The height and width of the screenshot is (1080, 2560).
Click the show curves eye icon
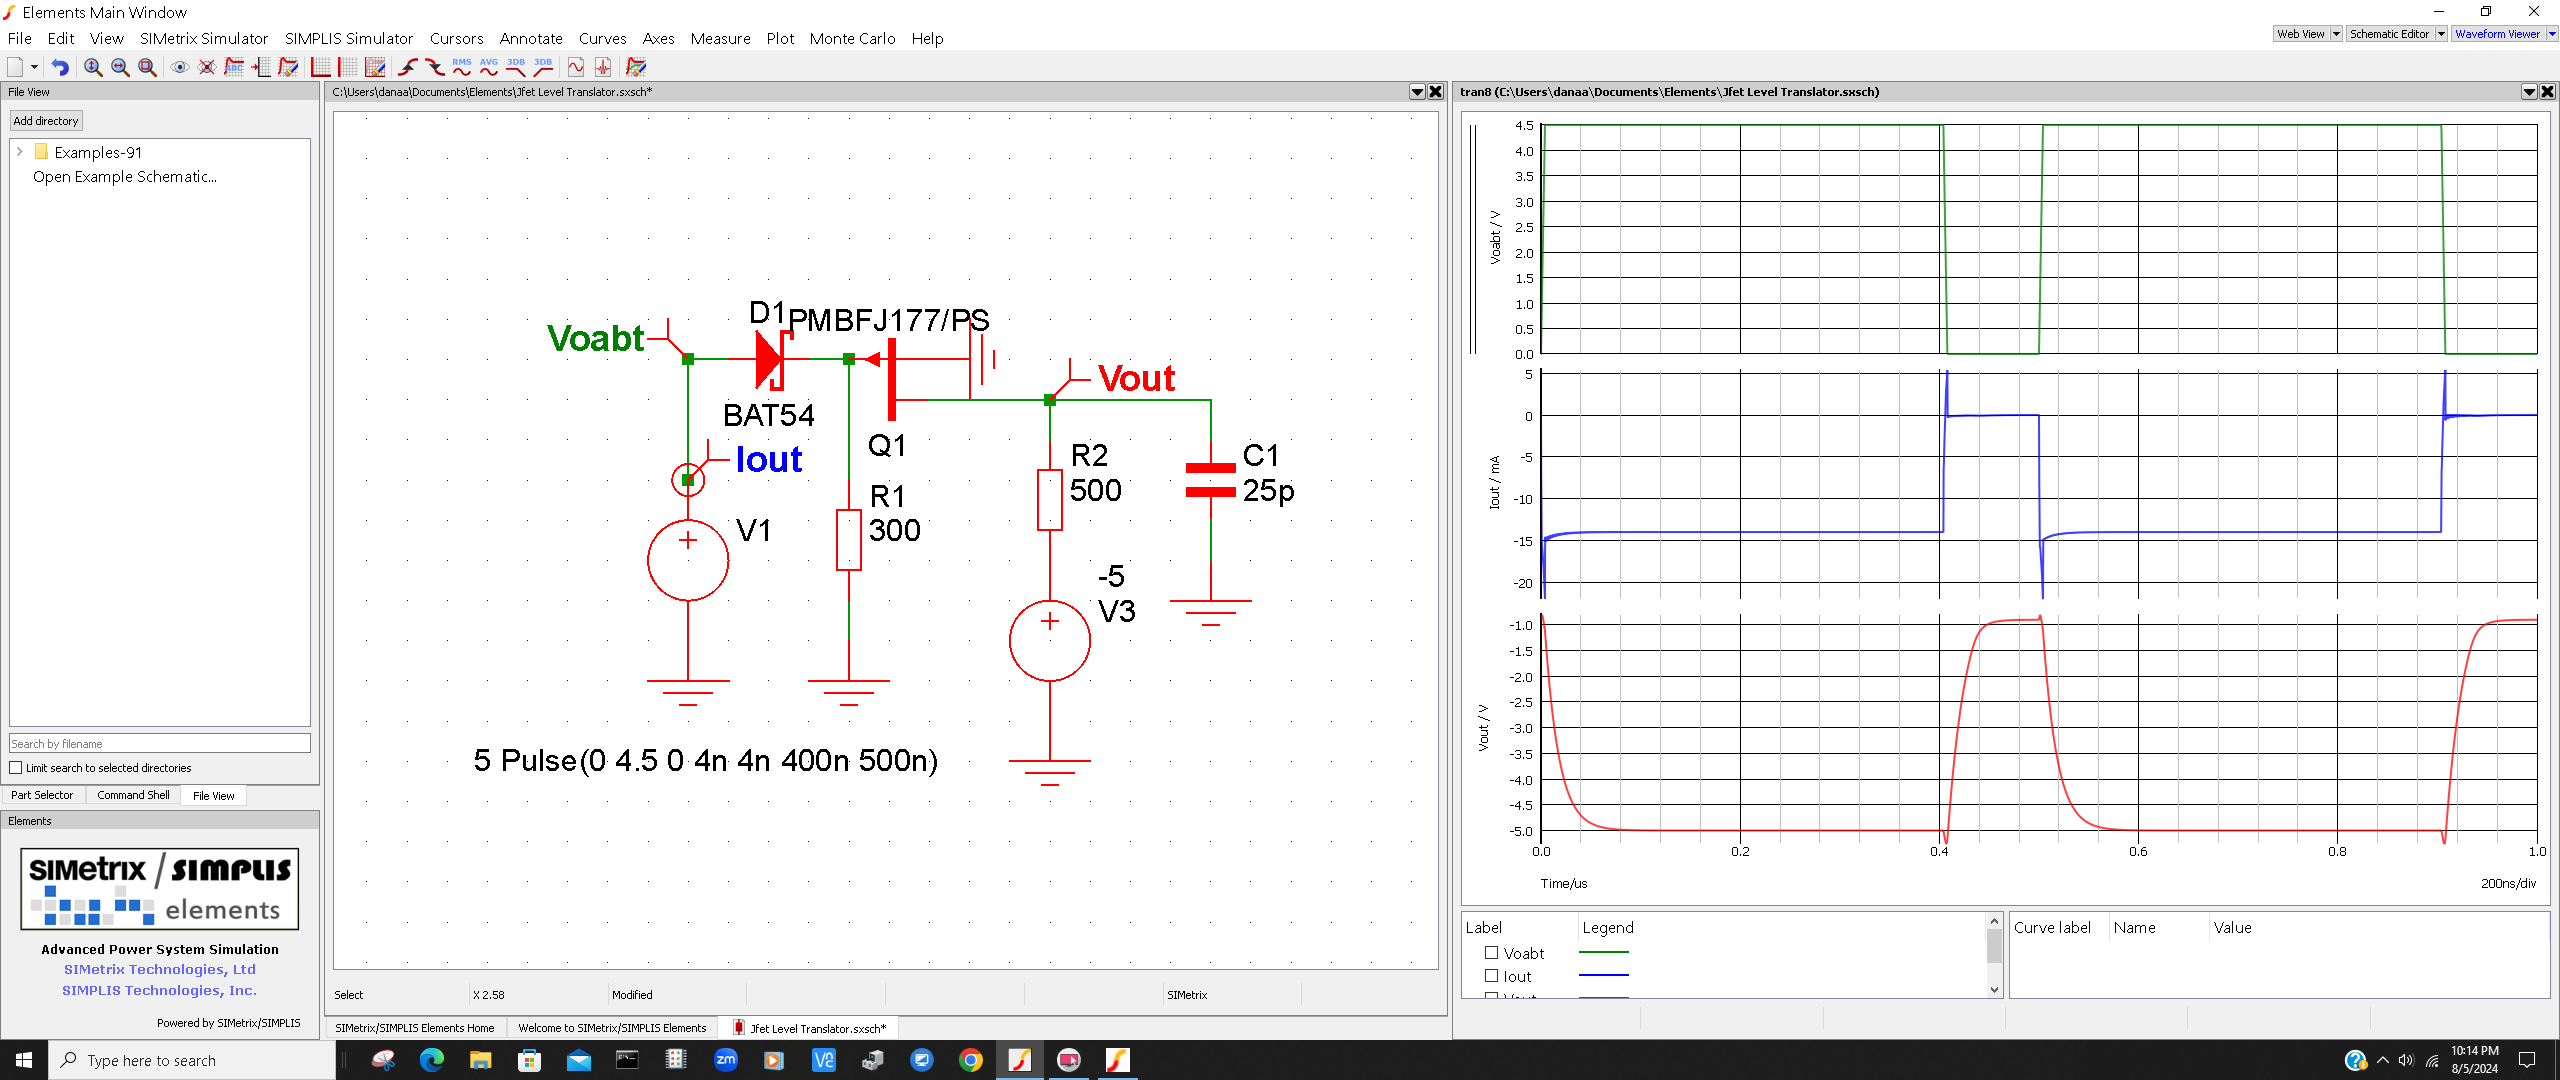[x=180, y=67]
